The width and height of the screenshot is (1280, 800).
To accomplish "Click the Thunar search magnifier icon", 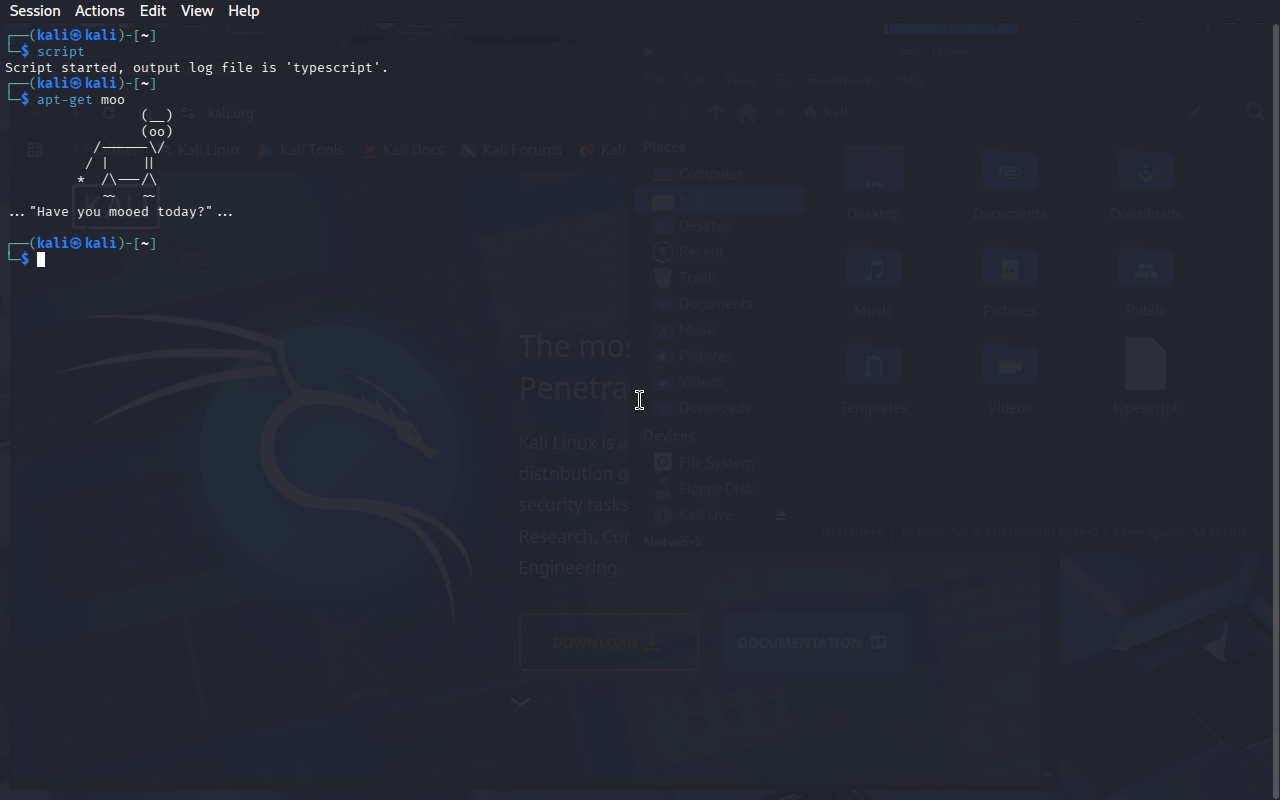I will [1255, 113].
